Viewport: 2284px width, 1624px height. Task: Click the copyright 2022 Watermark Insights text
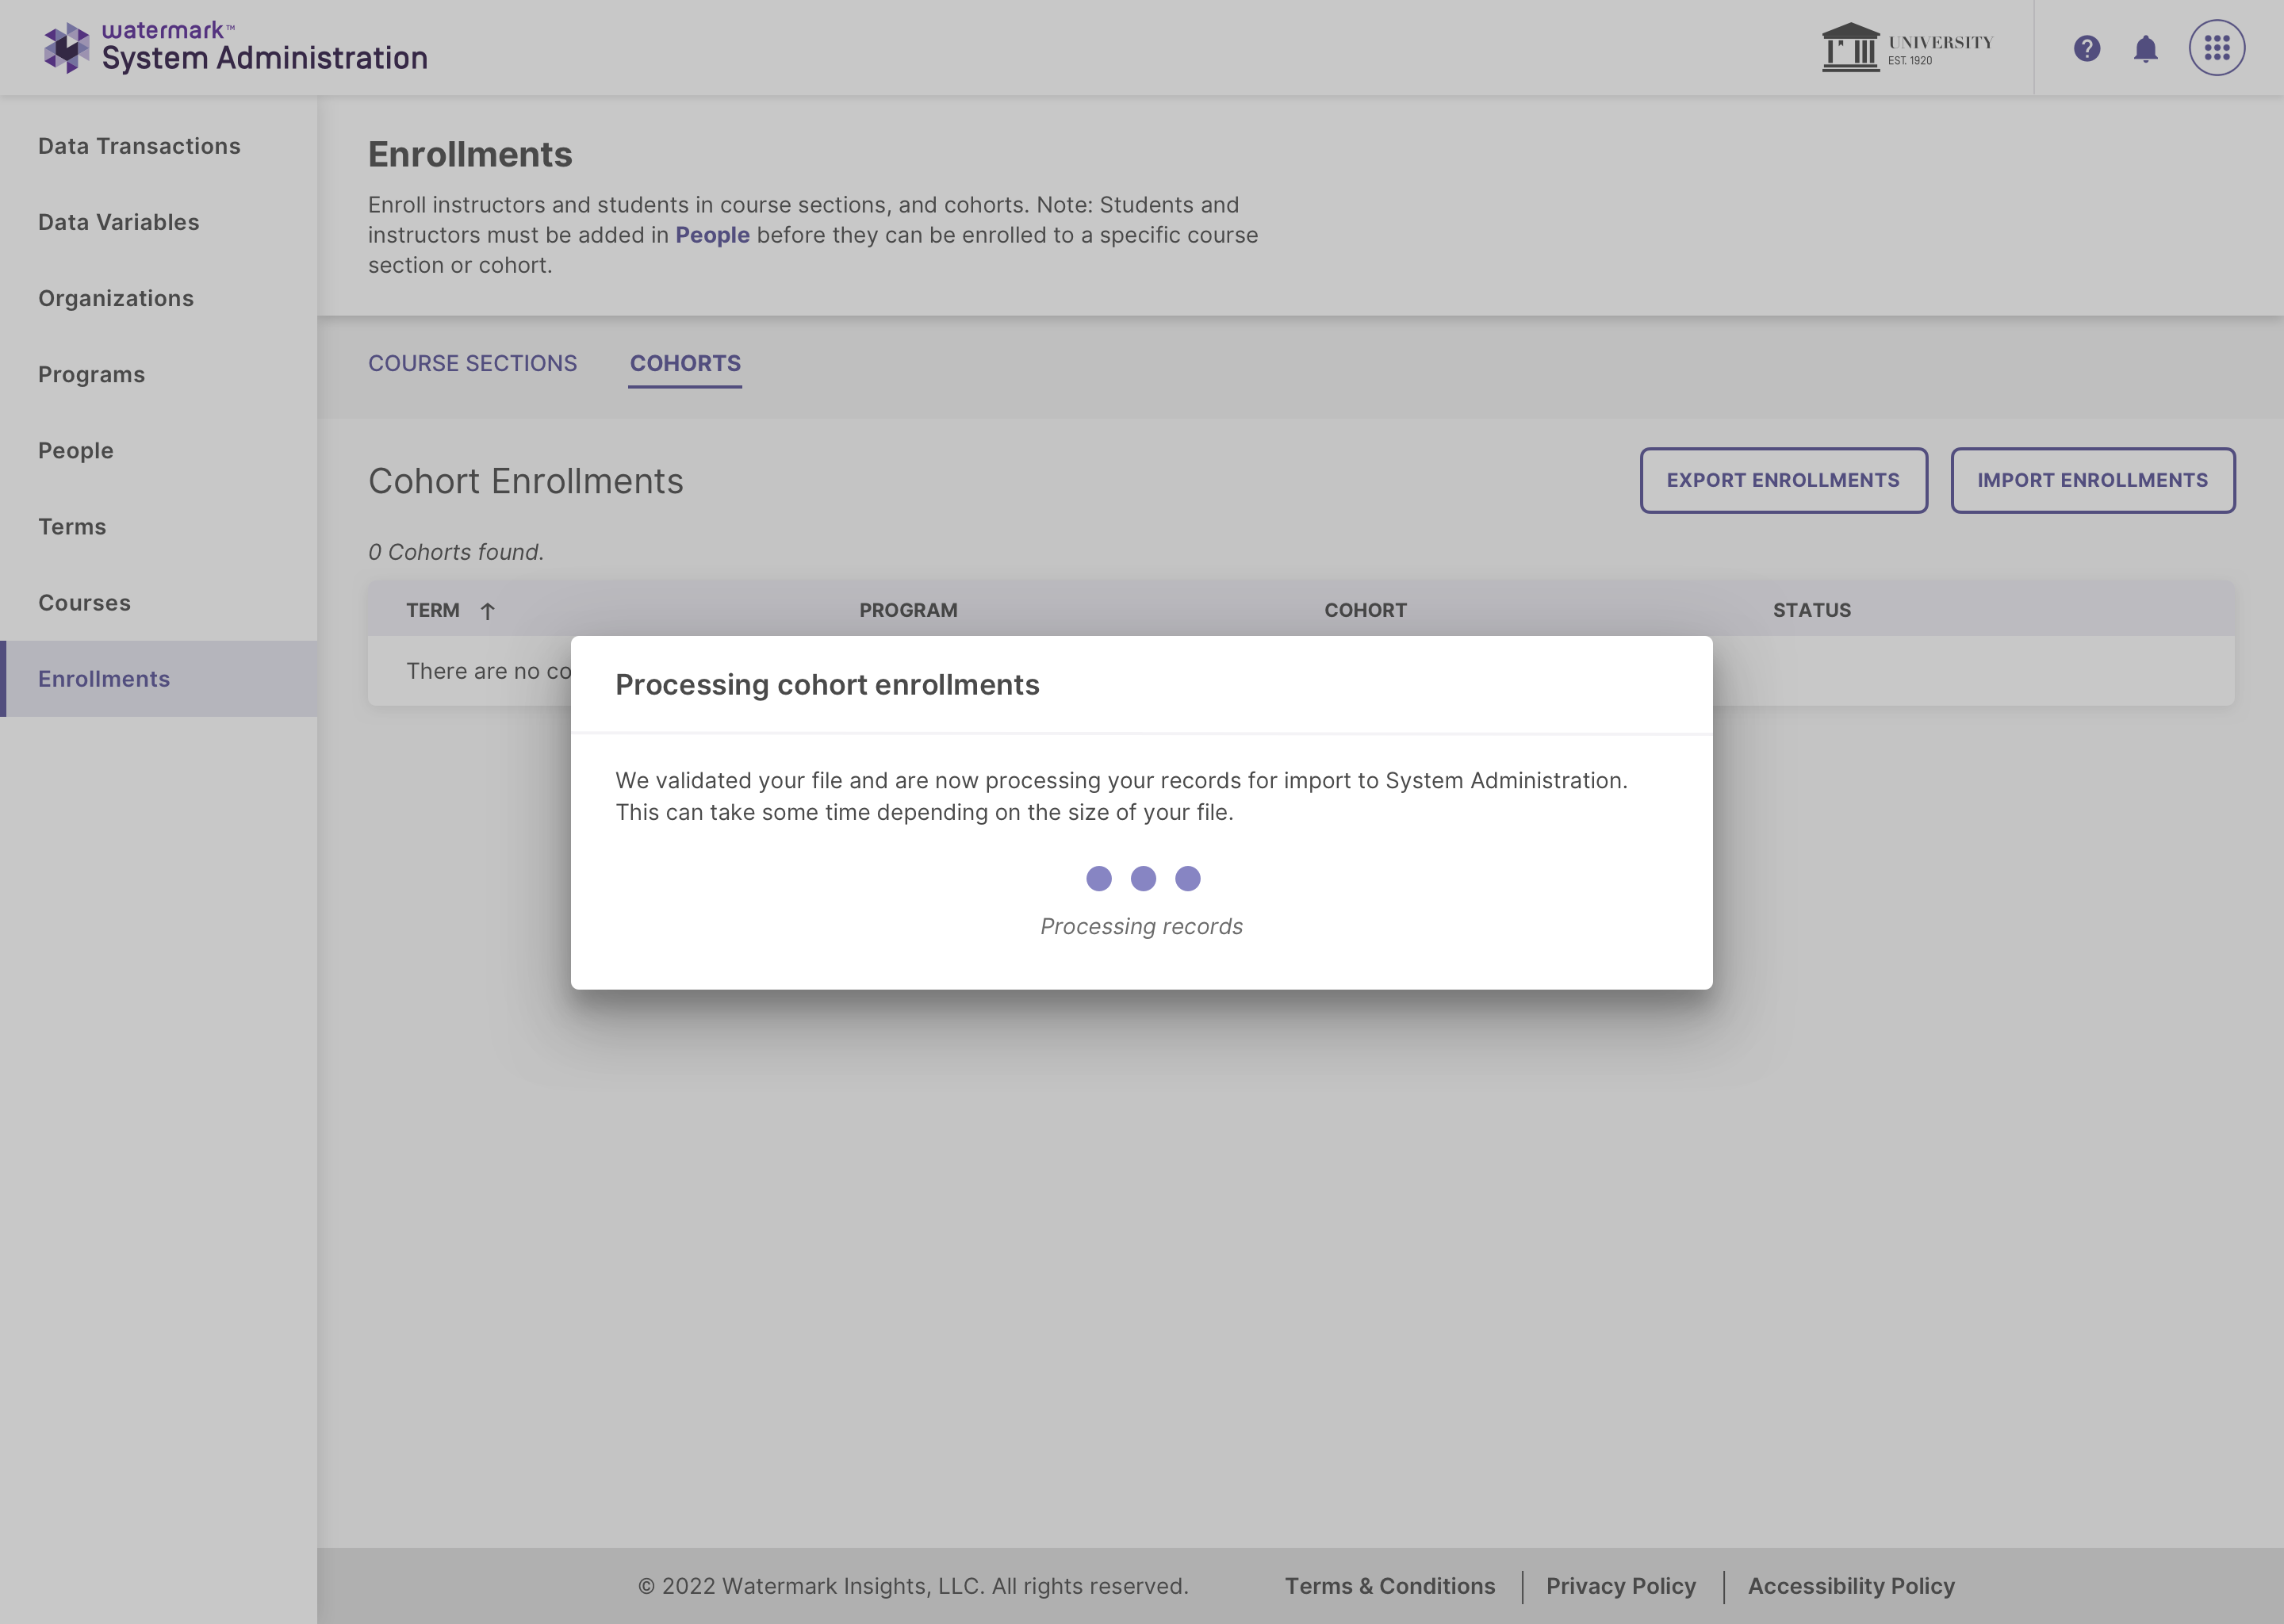pos(913,1586)
